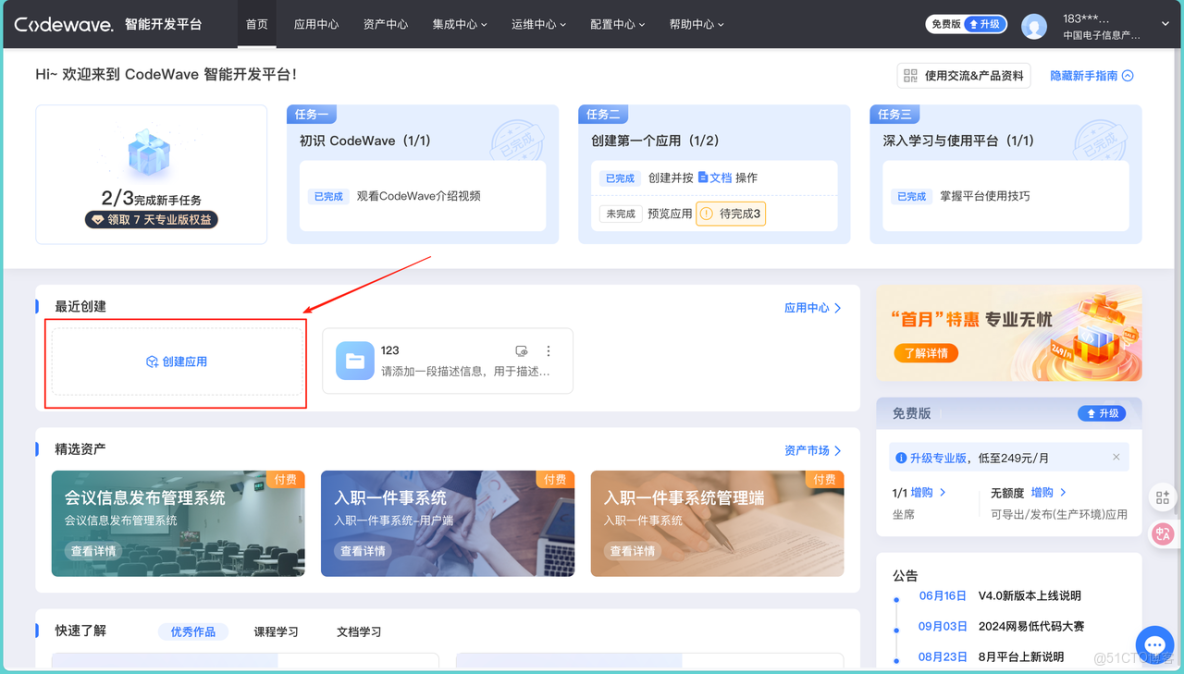
Task: Click the dashed 创建应用 area
Action: coord(175,361)
